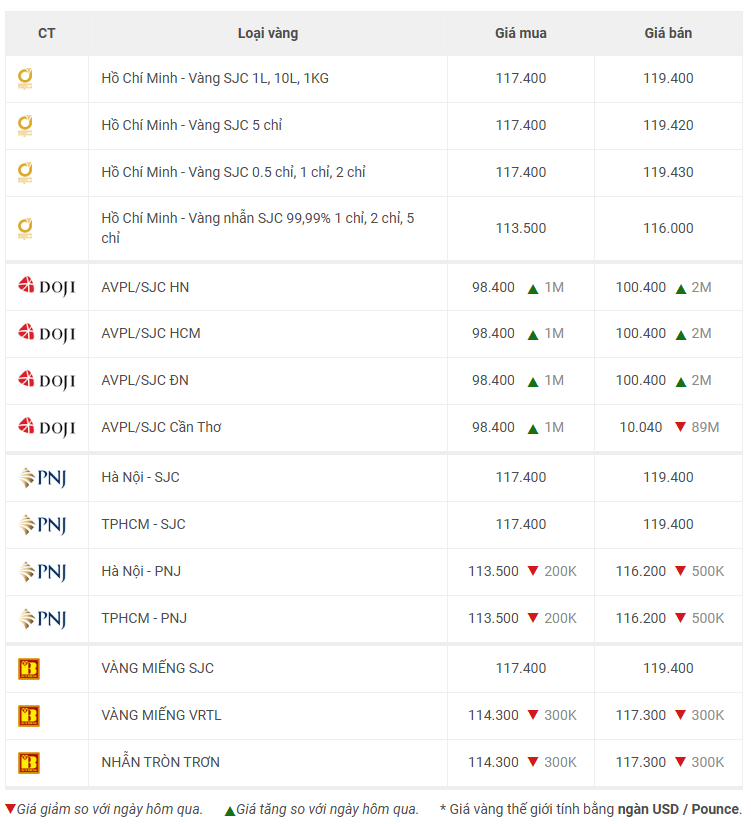Click sell price 116.200 for Hà Nội - PNJ
Screen dimensions: 751x824
(x=641, y=571)
